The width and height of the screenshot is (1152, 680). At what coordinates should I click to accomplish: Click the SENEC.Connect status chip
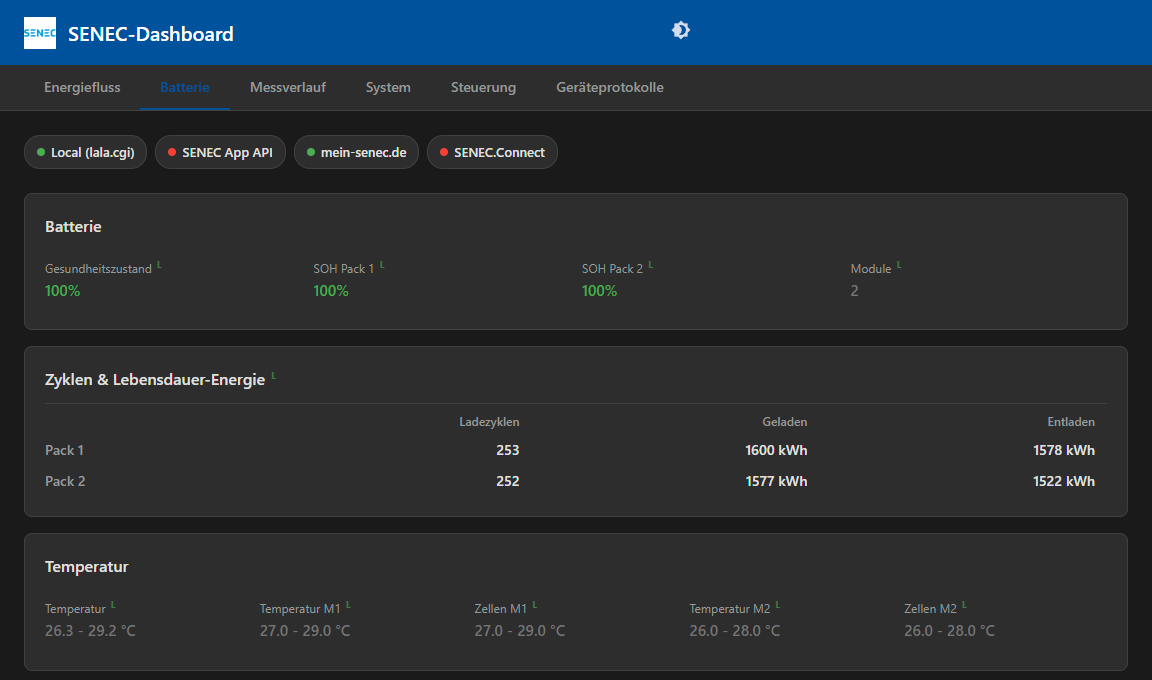(492, 152)
